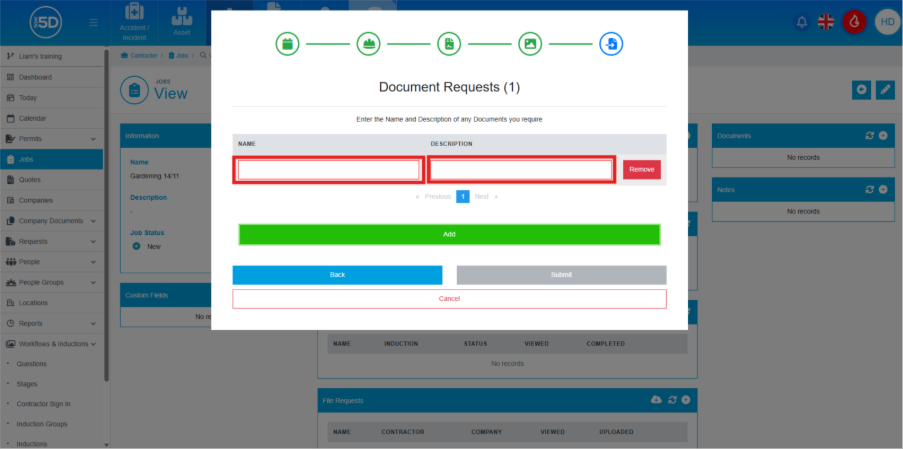
Task: Expand Company Documents in sidebar
Action: point(93,221)
